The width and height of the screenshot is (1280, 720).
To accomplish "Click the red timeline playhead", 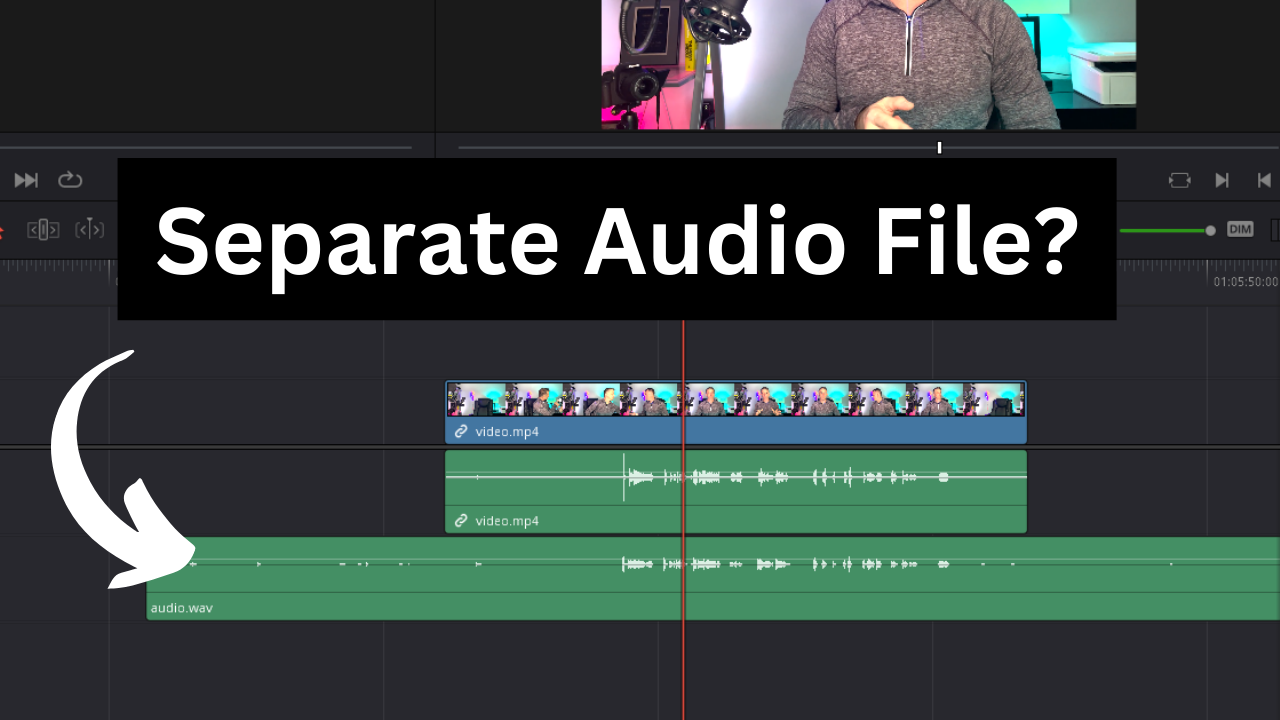I will [684, 520].
